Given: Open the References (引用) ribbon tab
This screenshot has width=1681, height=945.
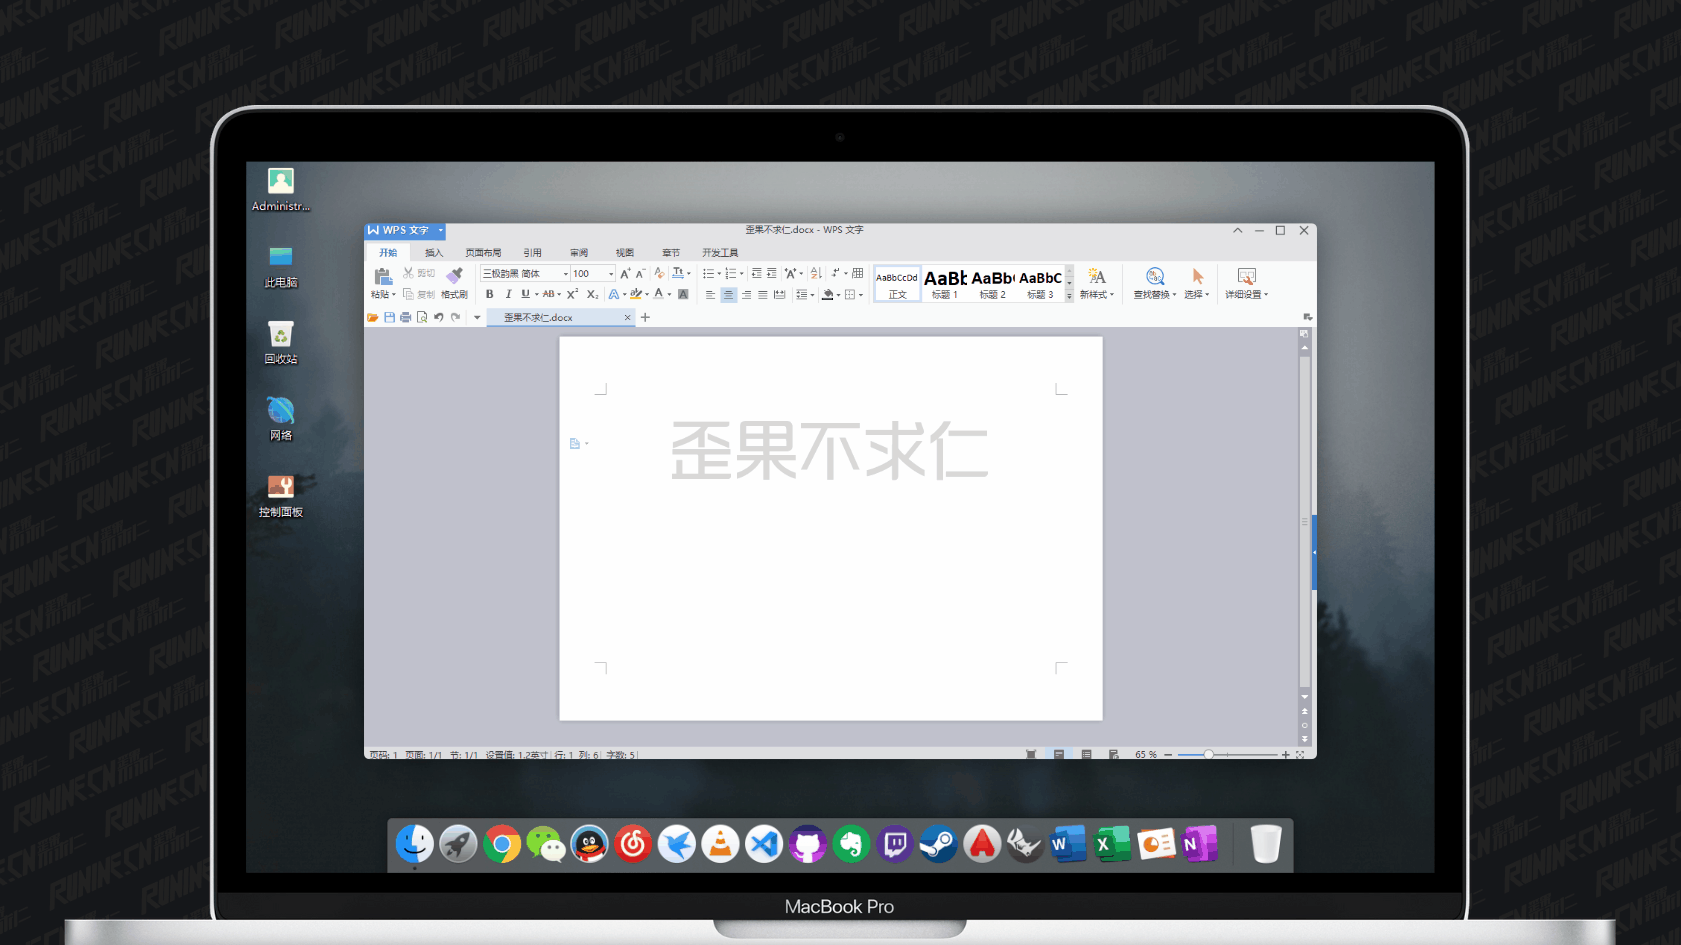Looking at the screenshot, I should click(532, 253).
